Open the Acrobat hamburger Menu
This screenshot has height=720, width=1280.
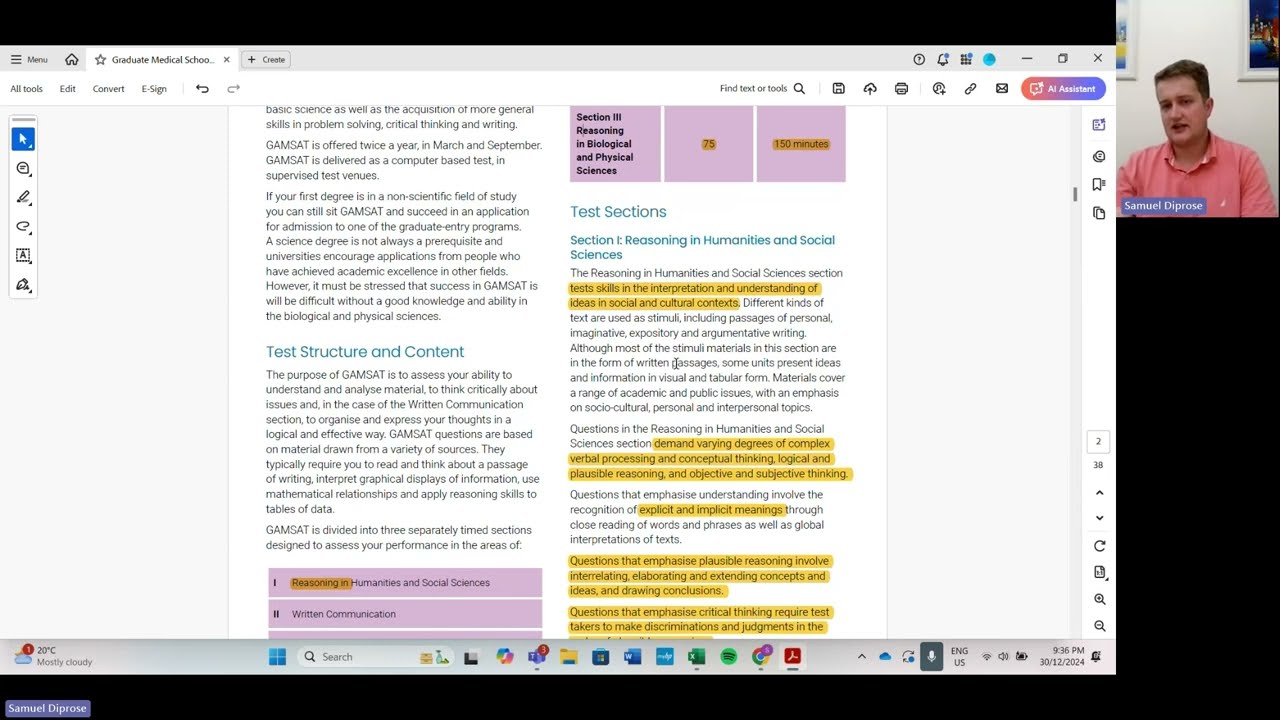point(29,59)
